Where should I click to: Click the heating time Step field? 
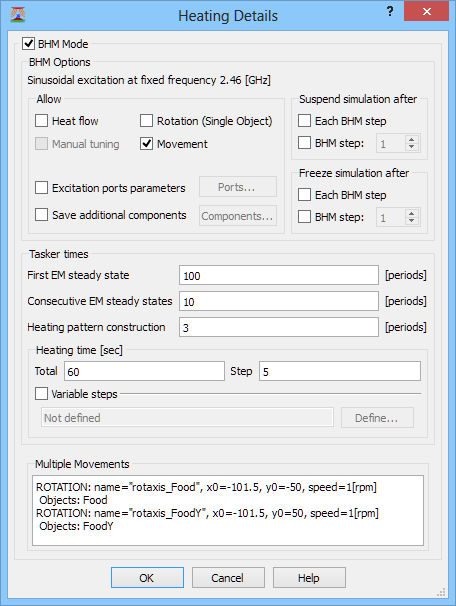click(340, 371)
